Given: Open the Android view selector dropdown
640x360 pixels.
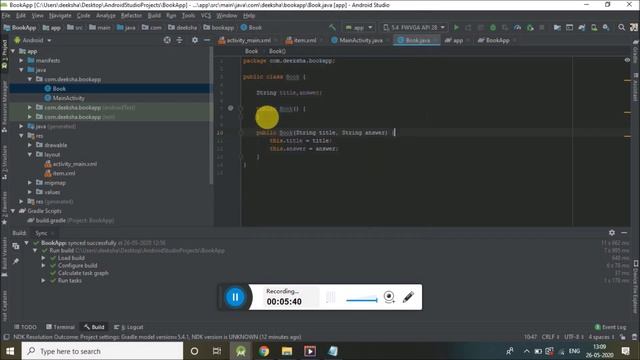Looking at the screenshot, I should [33, 40].
